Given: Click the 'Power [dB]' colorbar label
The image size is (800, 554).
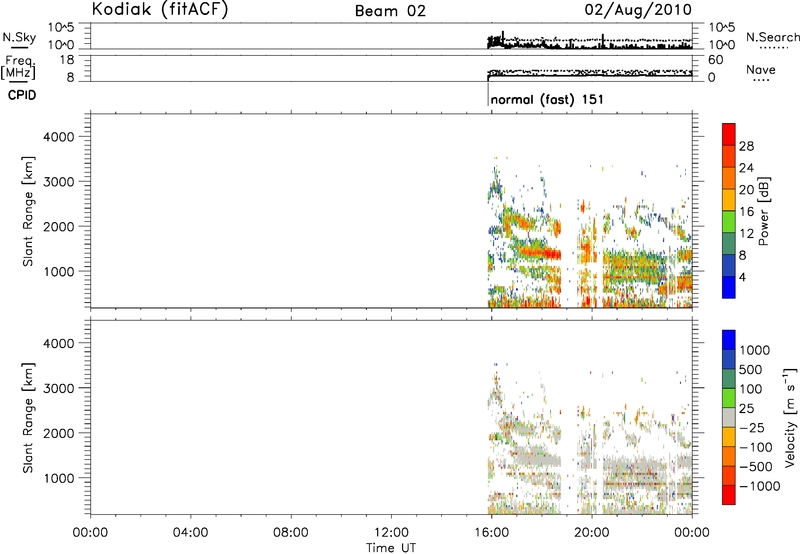Looking at the screenshot, I should coord(763,211).
